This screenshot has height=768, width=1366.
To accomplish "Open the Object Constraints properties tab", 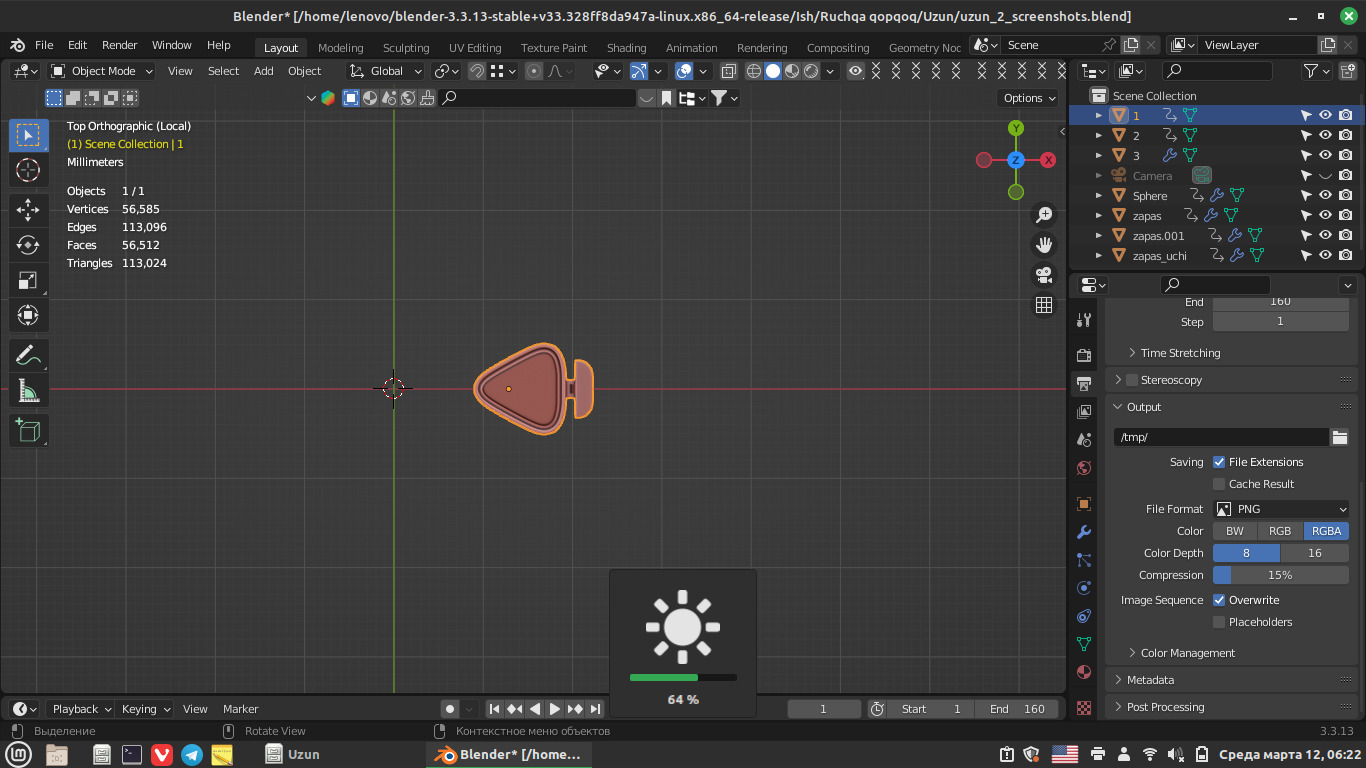I will pos(1084,616).
